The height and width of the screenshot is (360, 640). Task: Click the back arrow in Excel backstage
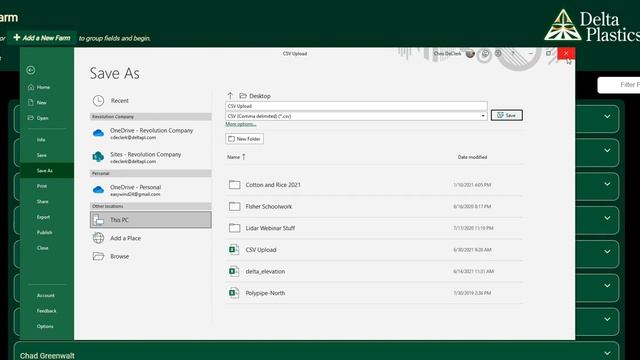click(x=31, y=70)
